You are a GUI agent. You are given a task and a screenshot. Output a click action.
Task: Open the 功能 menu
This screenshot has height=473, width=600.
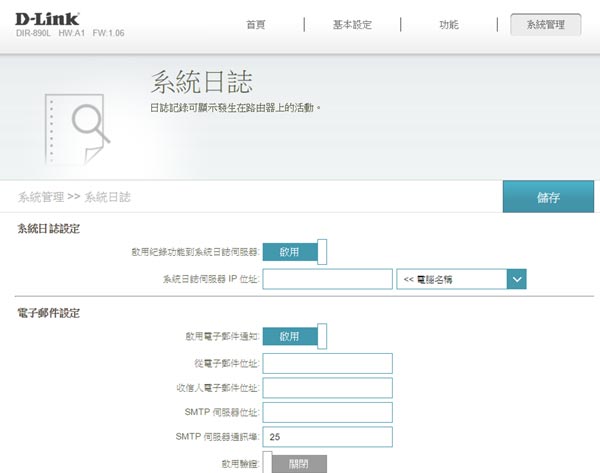(450, 25)
